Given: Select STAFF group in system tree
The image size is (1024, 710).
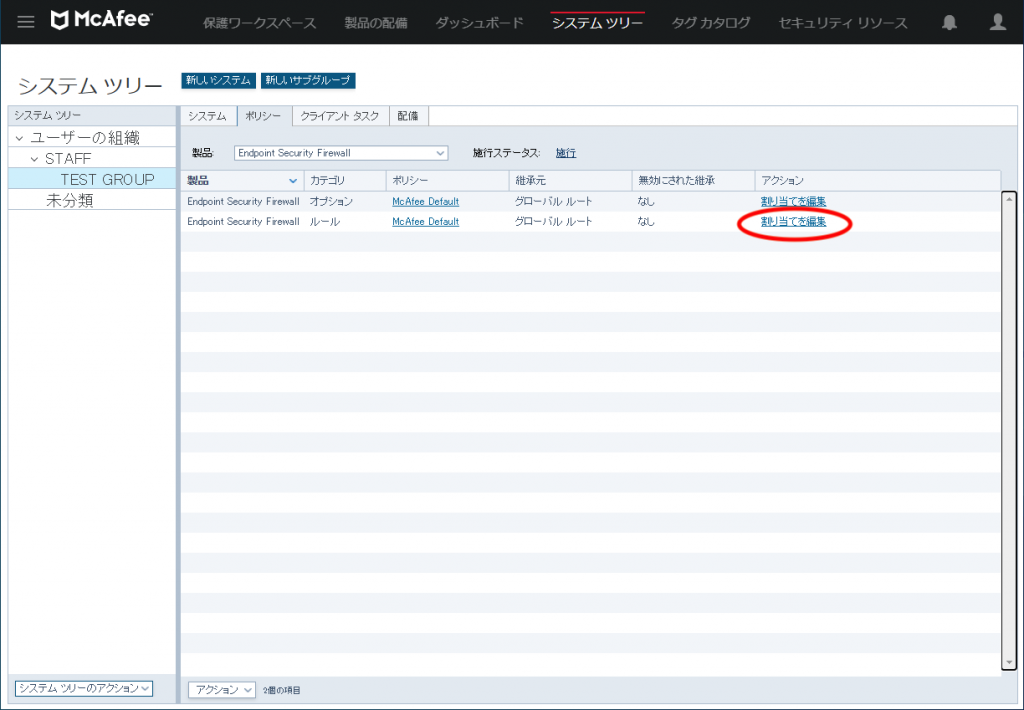Looking at the screenshot, I should (x=68, y=159).
